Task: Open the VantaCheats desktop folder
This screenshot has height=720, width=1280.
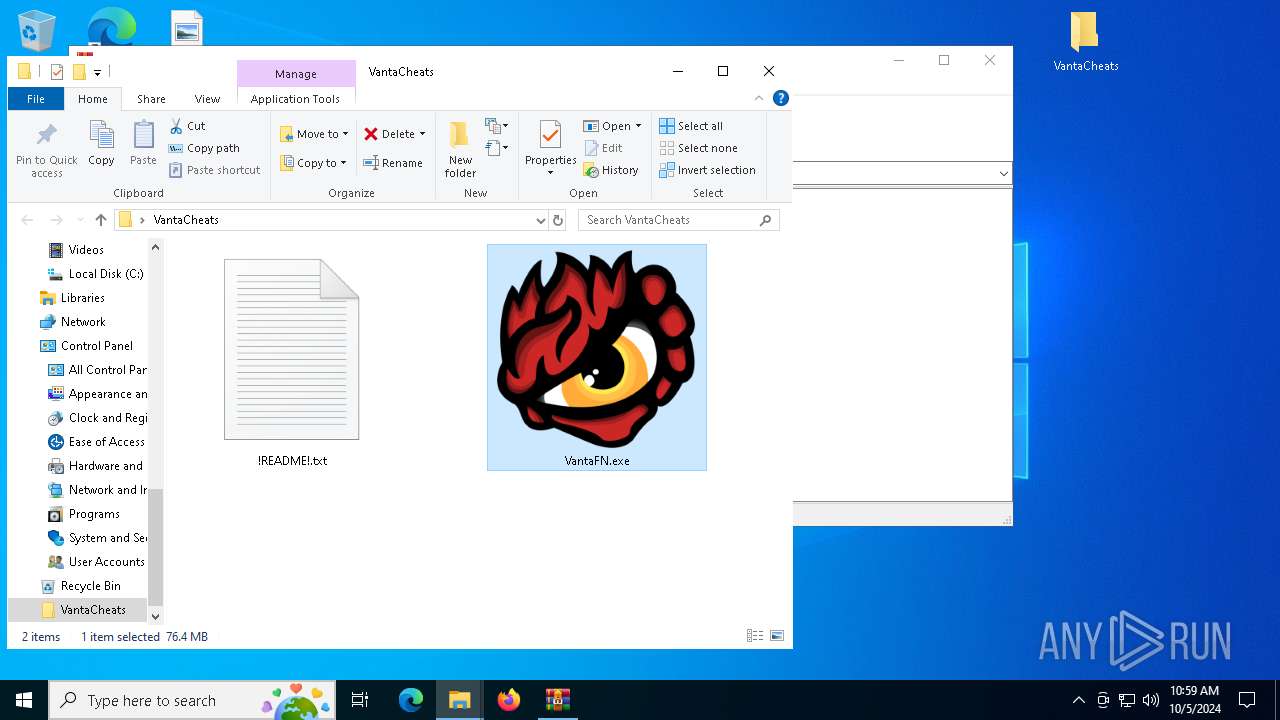Action: click(x=1085, y=42)
